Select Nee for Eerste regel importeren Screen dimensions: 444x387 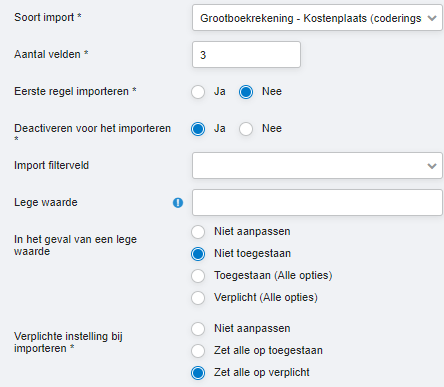click(x=246, y=92)
